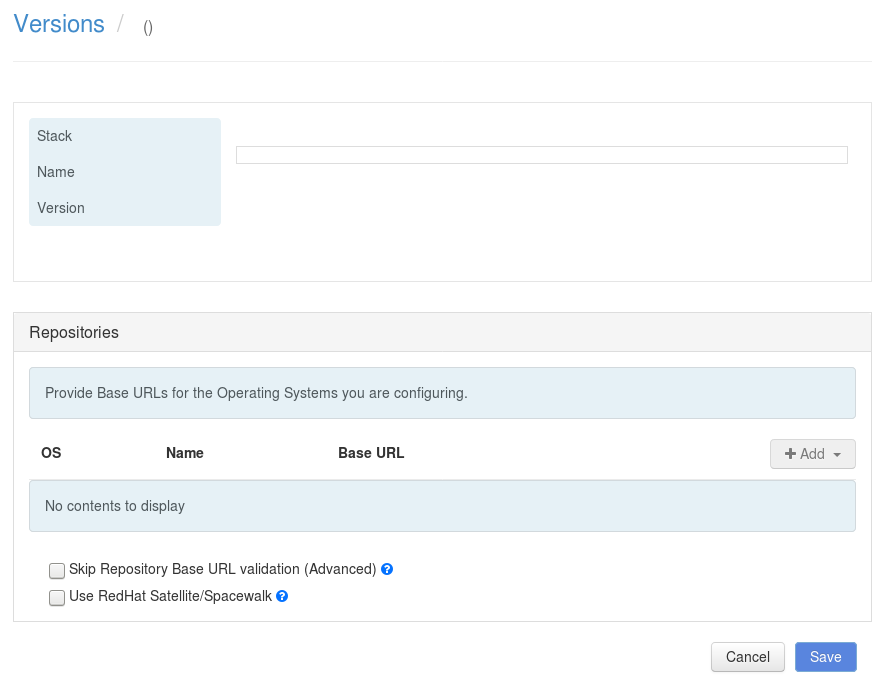
Task: Click the help icon beside Skip Repository validation
Action: (387, 569)
